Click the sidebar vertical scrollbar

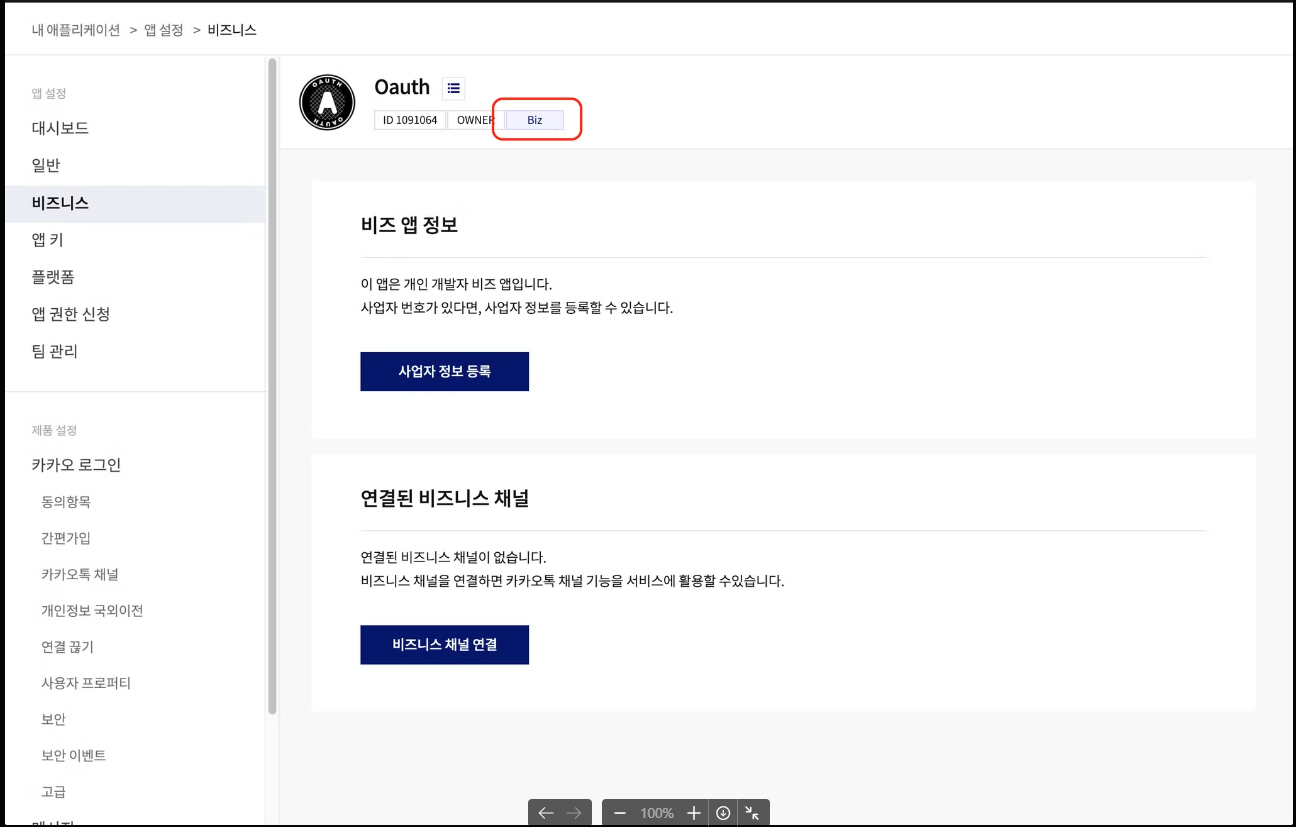272,386
